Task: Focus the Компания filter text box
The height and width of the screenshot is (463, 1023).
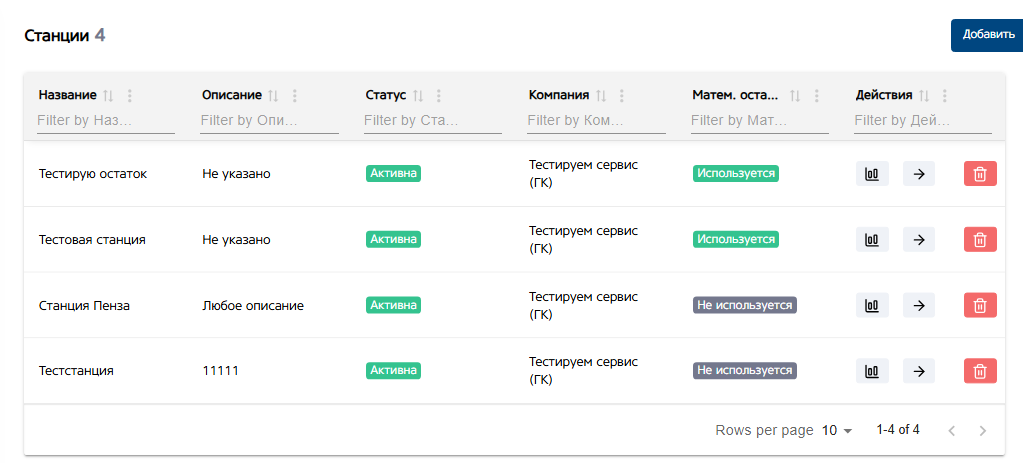Action: click(595, 120)
